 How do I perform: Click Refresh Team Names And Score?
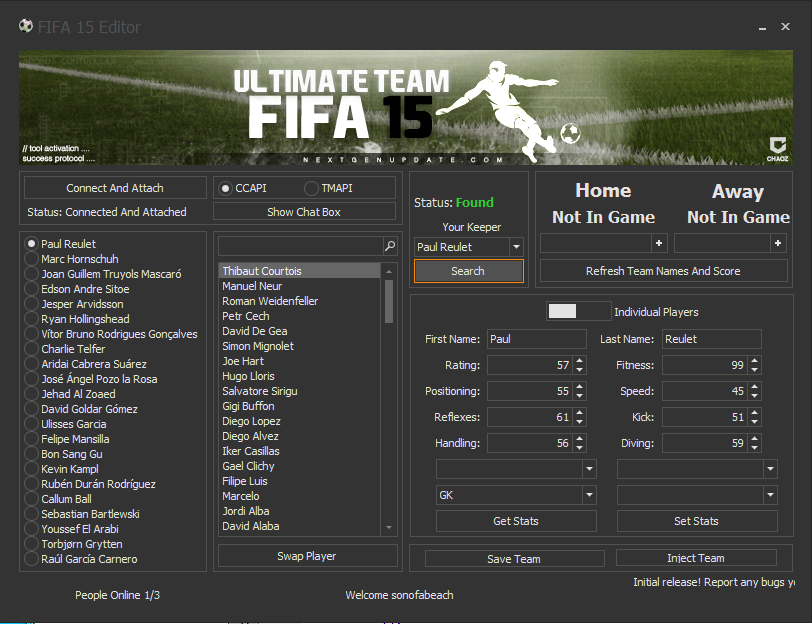(x=663, y=271)
